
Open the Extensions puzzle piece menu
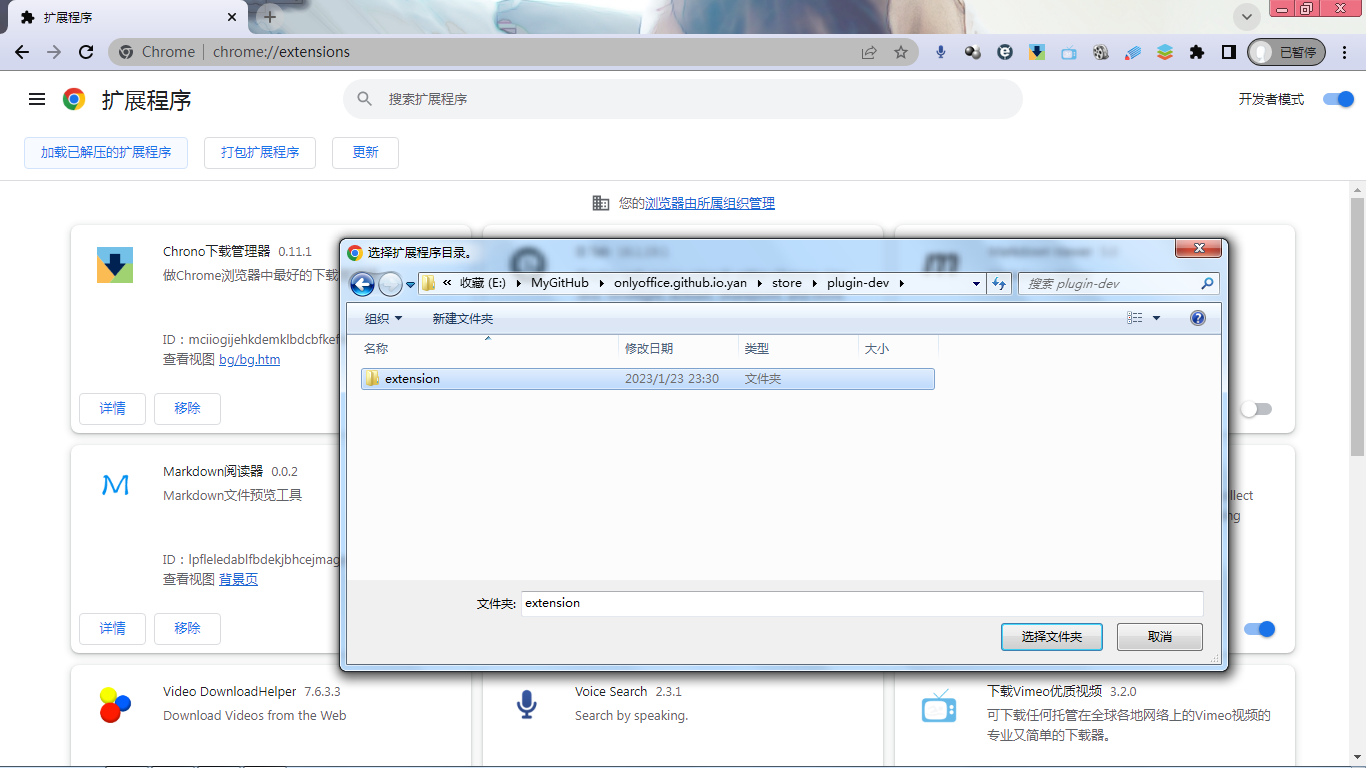click(1197, 52)
